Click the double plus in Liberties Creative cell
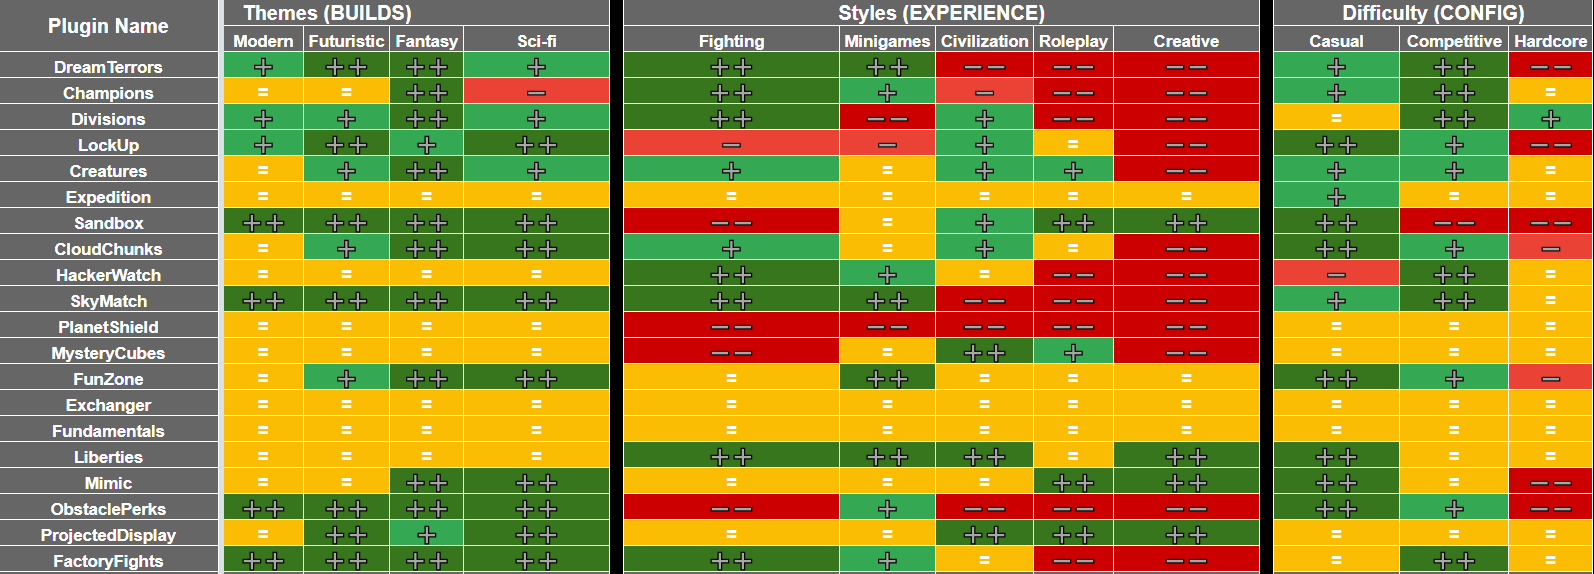Screen dimensions: 1594x574 coord(1186,457)
